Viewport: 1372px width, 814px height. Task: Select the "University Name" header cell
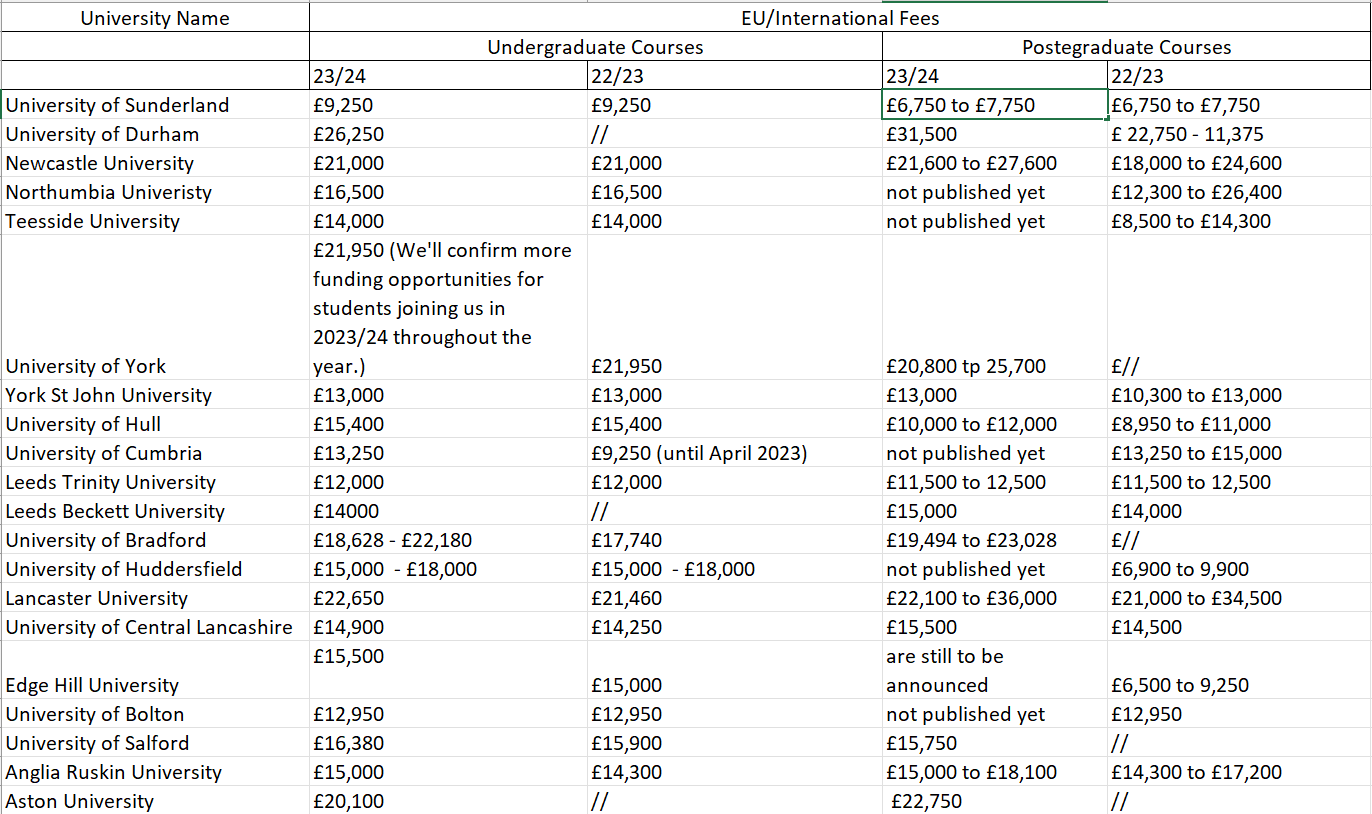155,18
